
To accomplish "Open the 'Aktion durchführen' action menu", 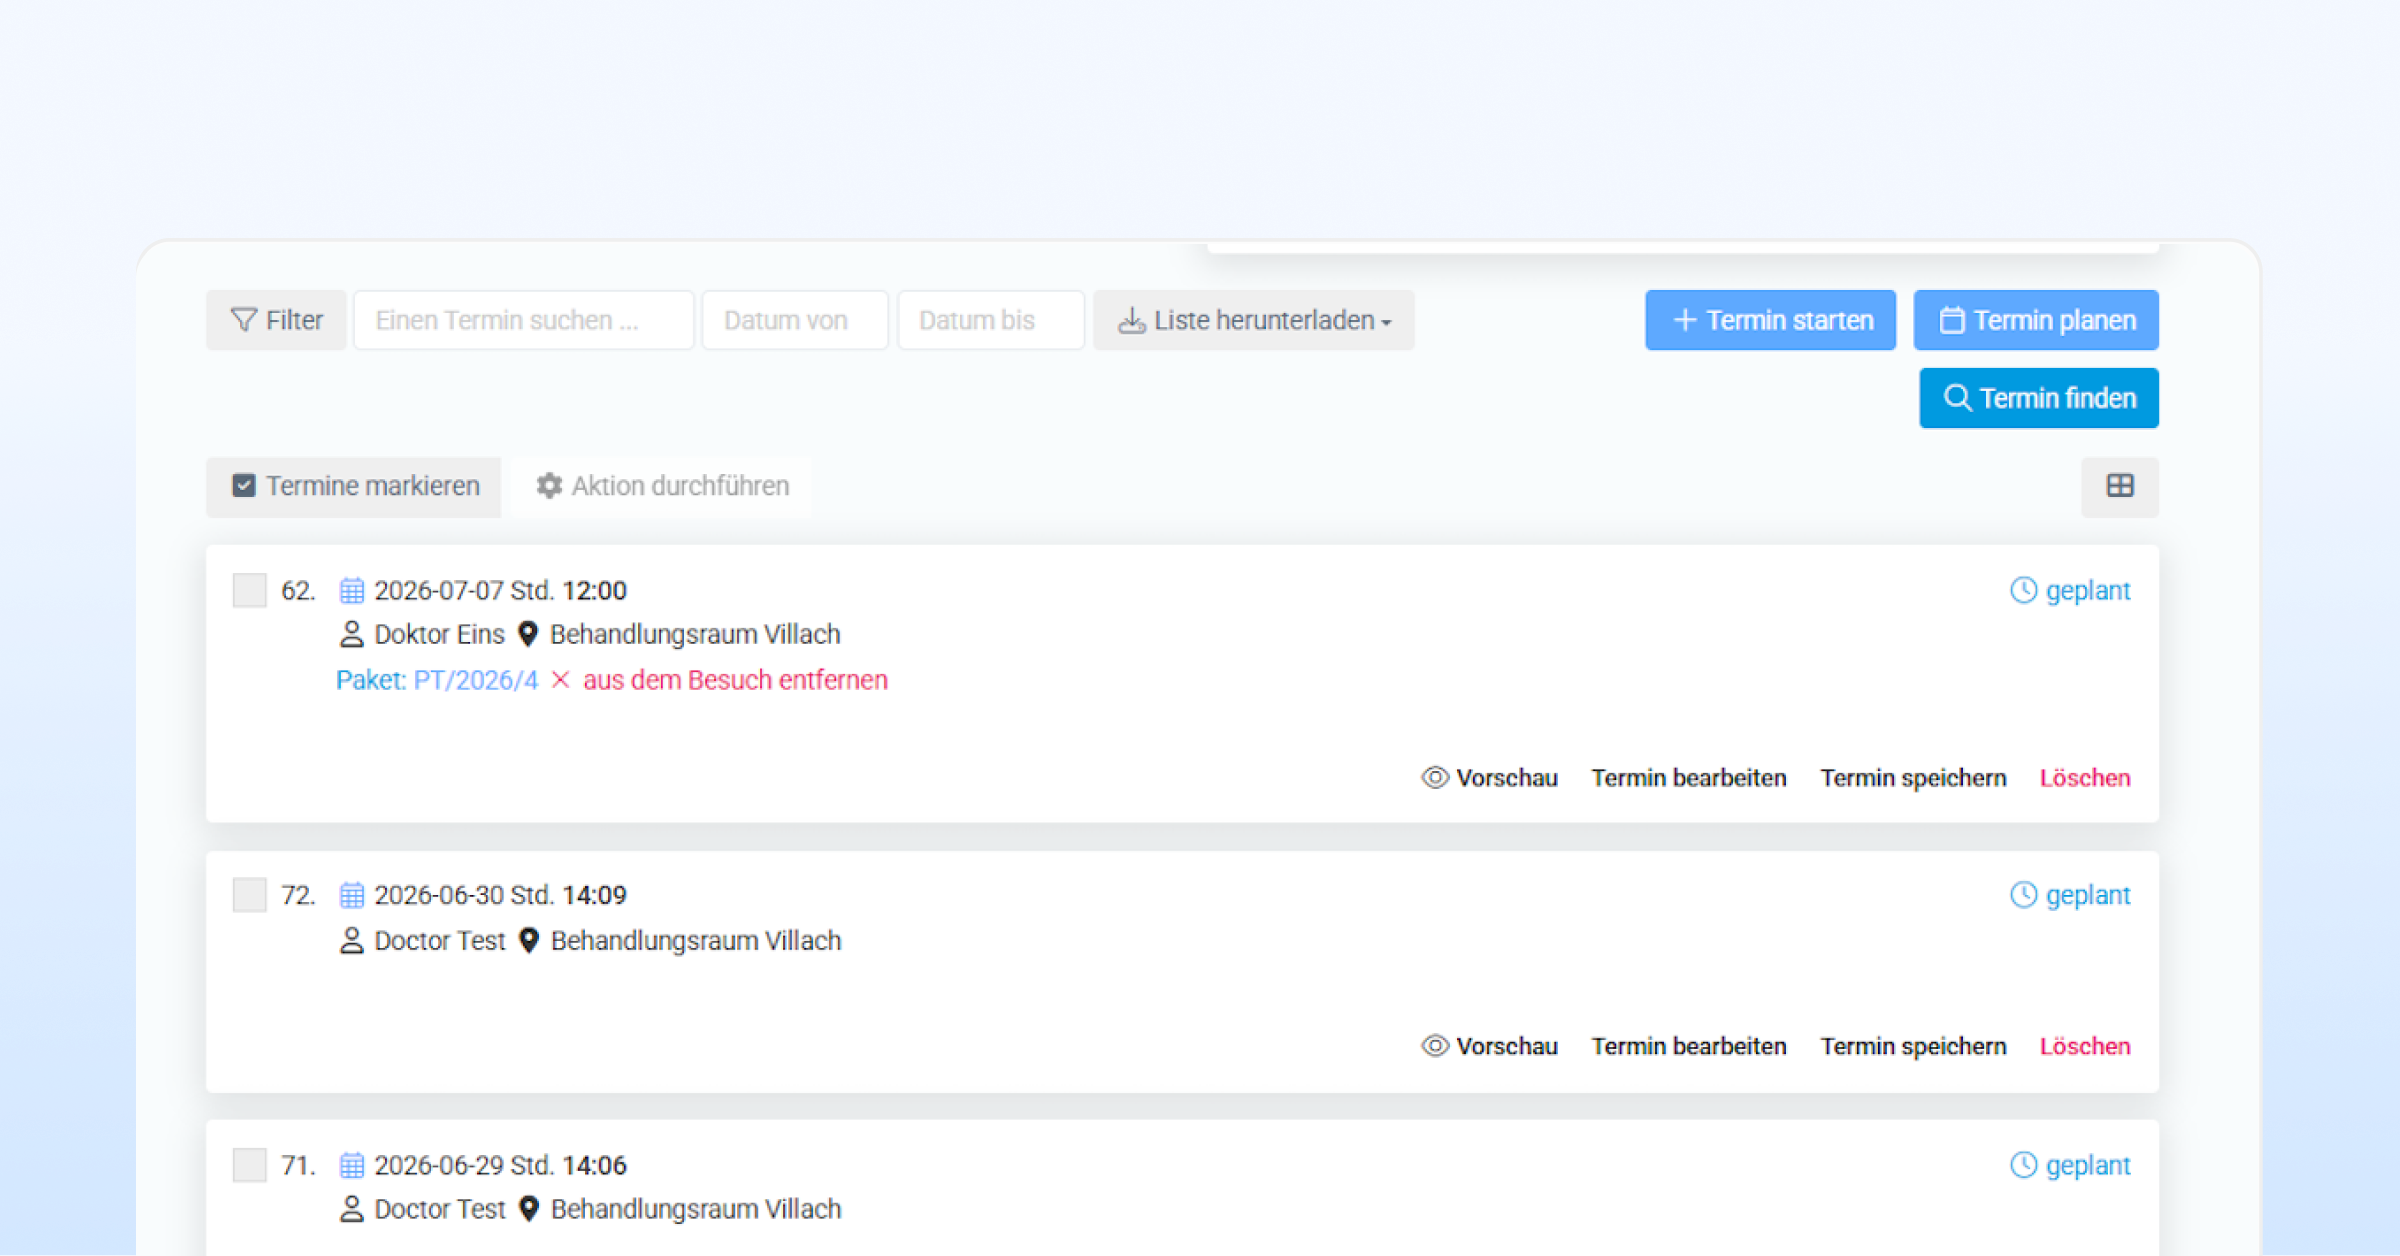I will click(661, 486).
